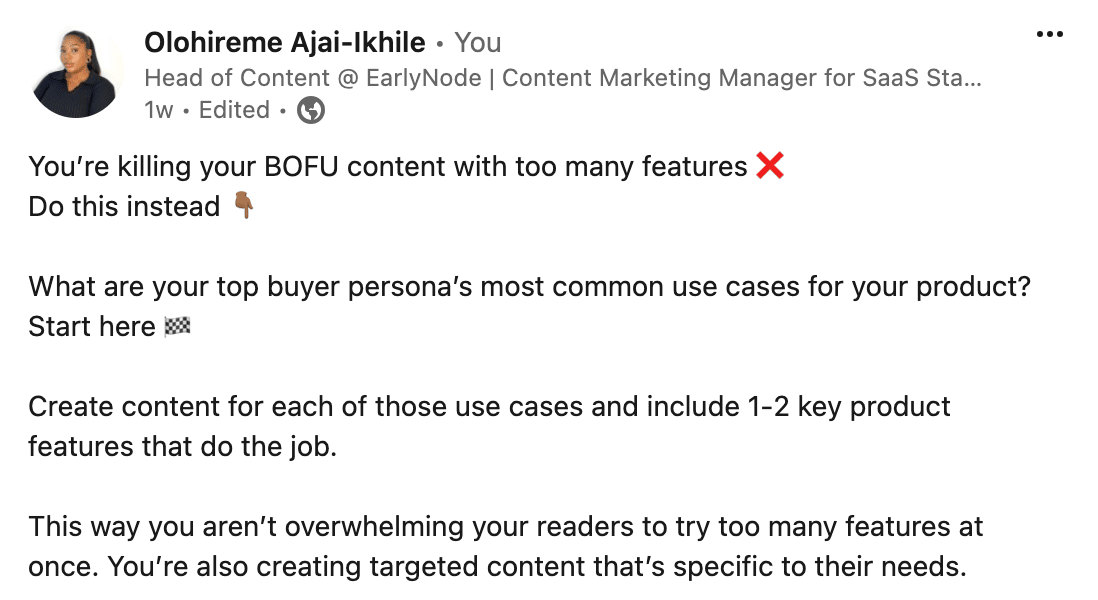Click the Do this instead text
This screenshot has width=1098, height=600.
click(x=124, y=207)
